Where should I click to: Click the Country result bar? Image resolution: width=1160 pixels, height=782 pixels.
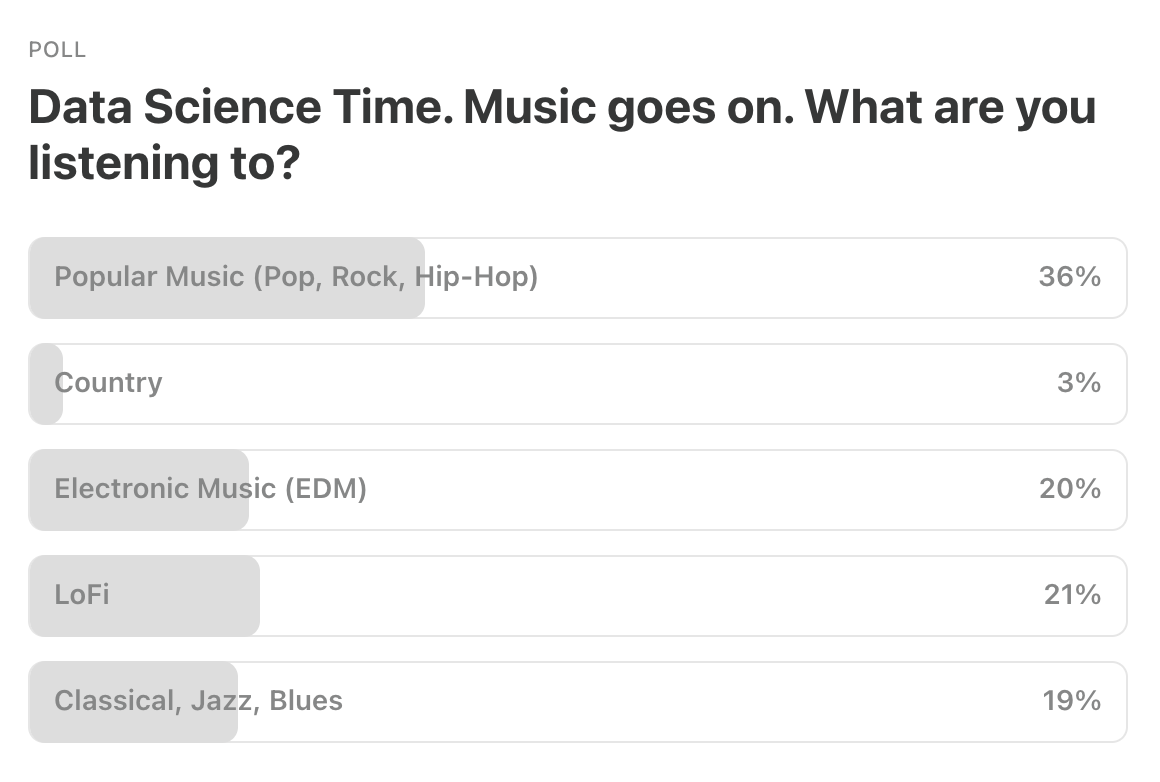pos(44,383)
